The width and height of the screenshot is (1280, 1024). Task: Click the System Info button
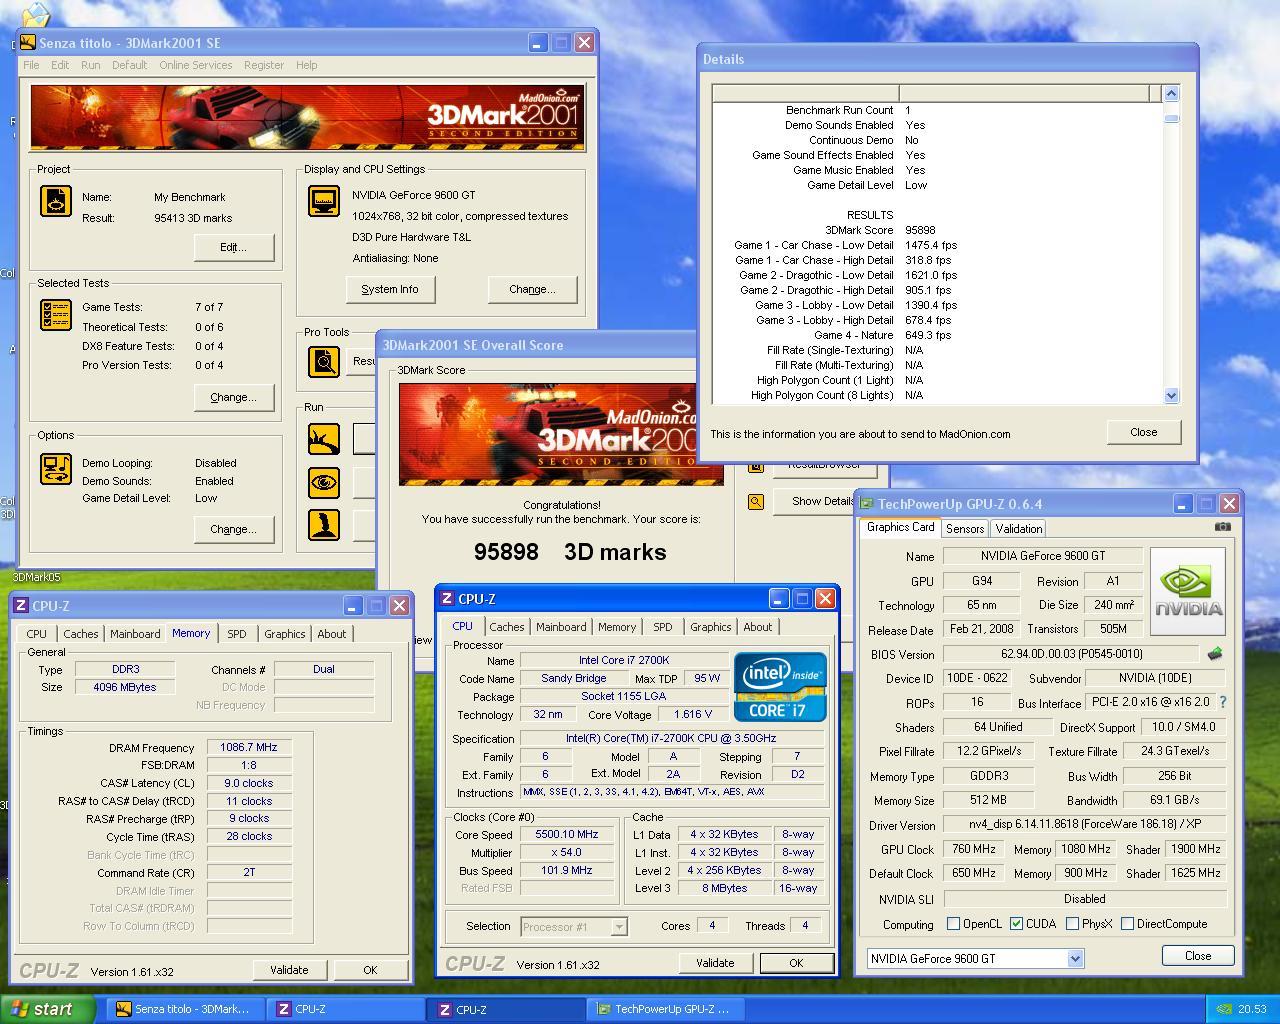point(389,289)
